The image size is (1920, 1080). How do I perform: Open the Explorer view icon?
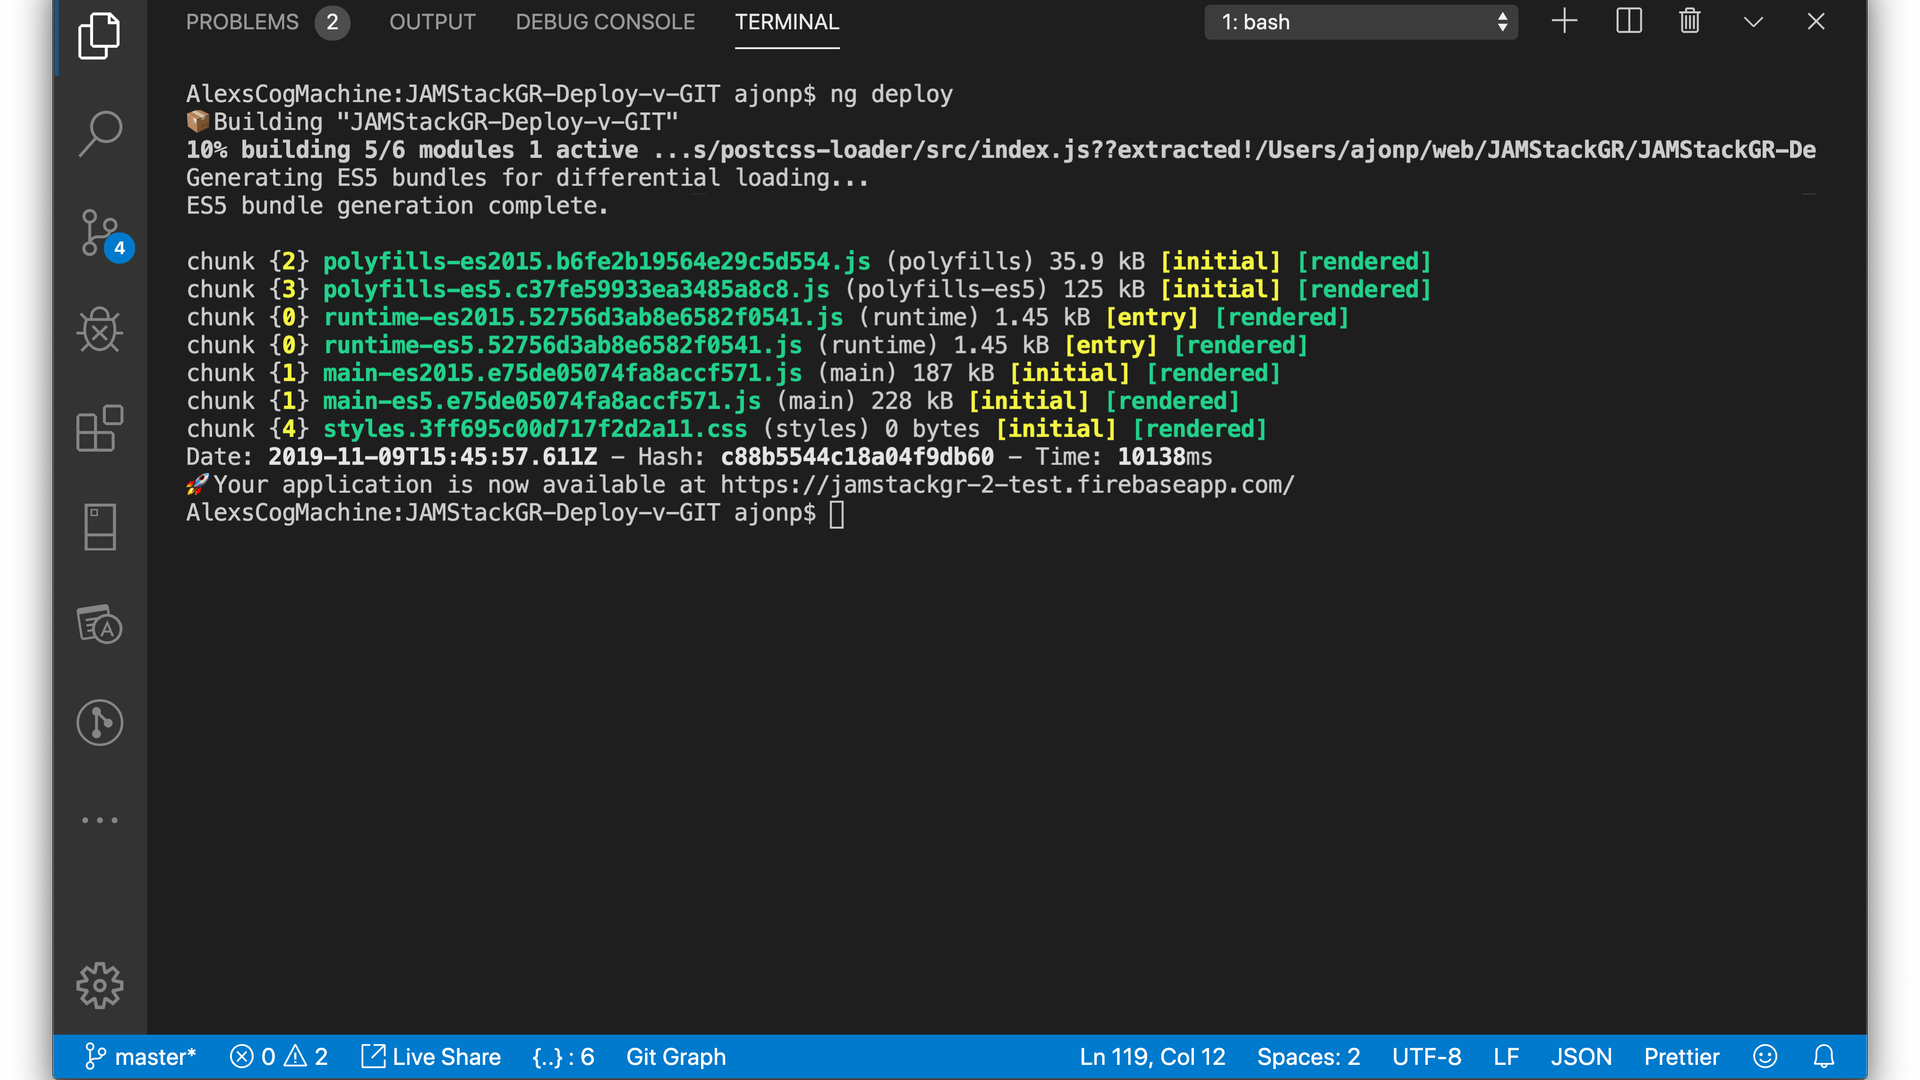click(99, 36)
